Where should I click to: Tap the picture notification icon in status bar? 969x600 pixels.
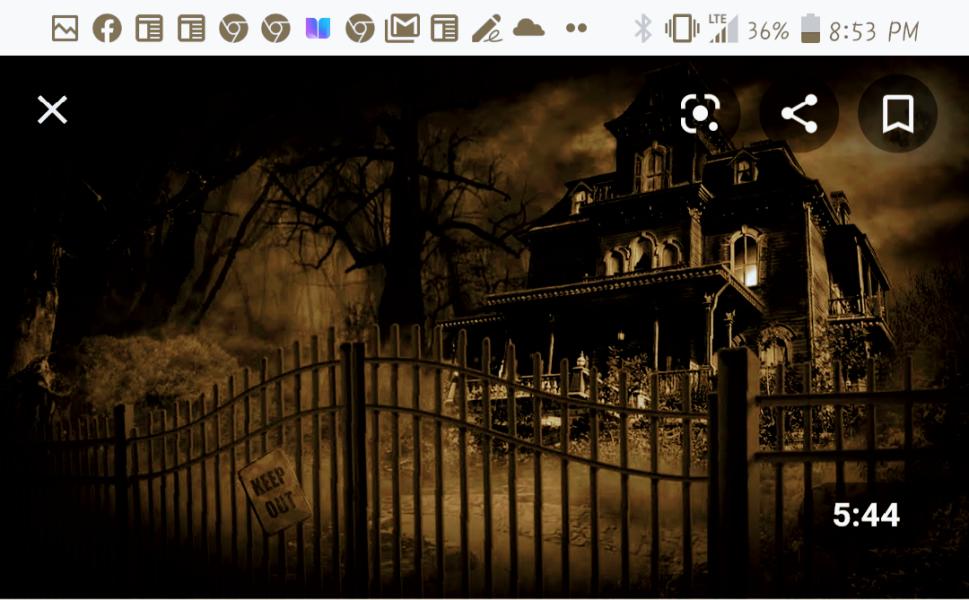click(65, 29)
